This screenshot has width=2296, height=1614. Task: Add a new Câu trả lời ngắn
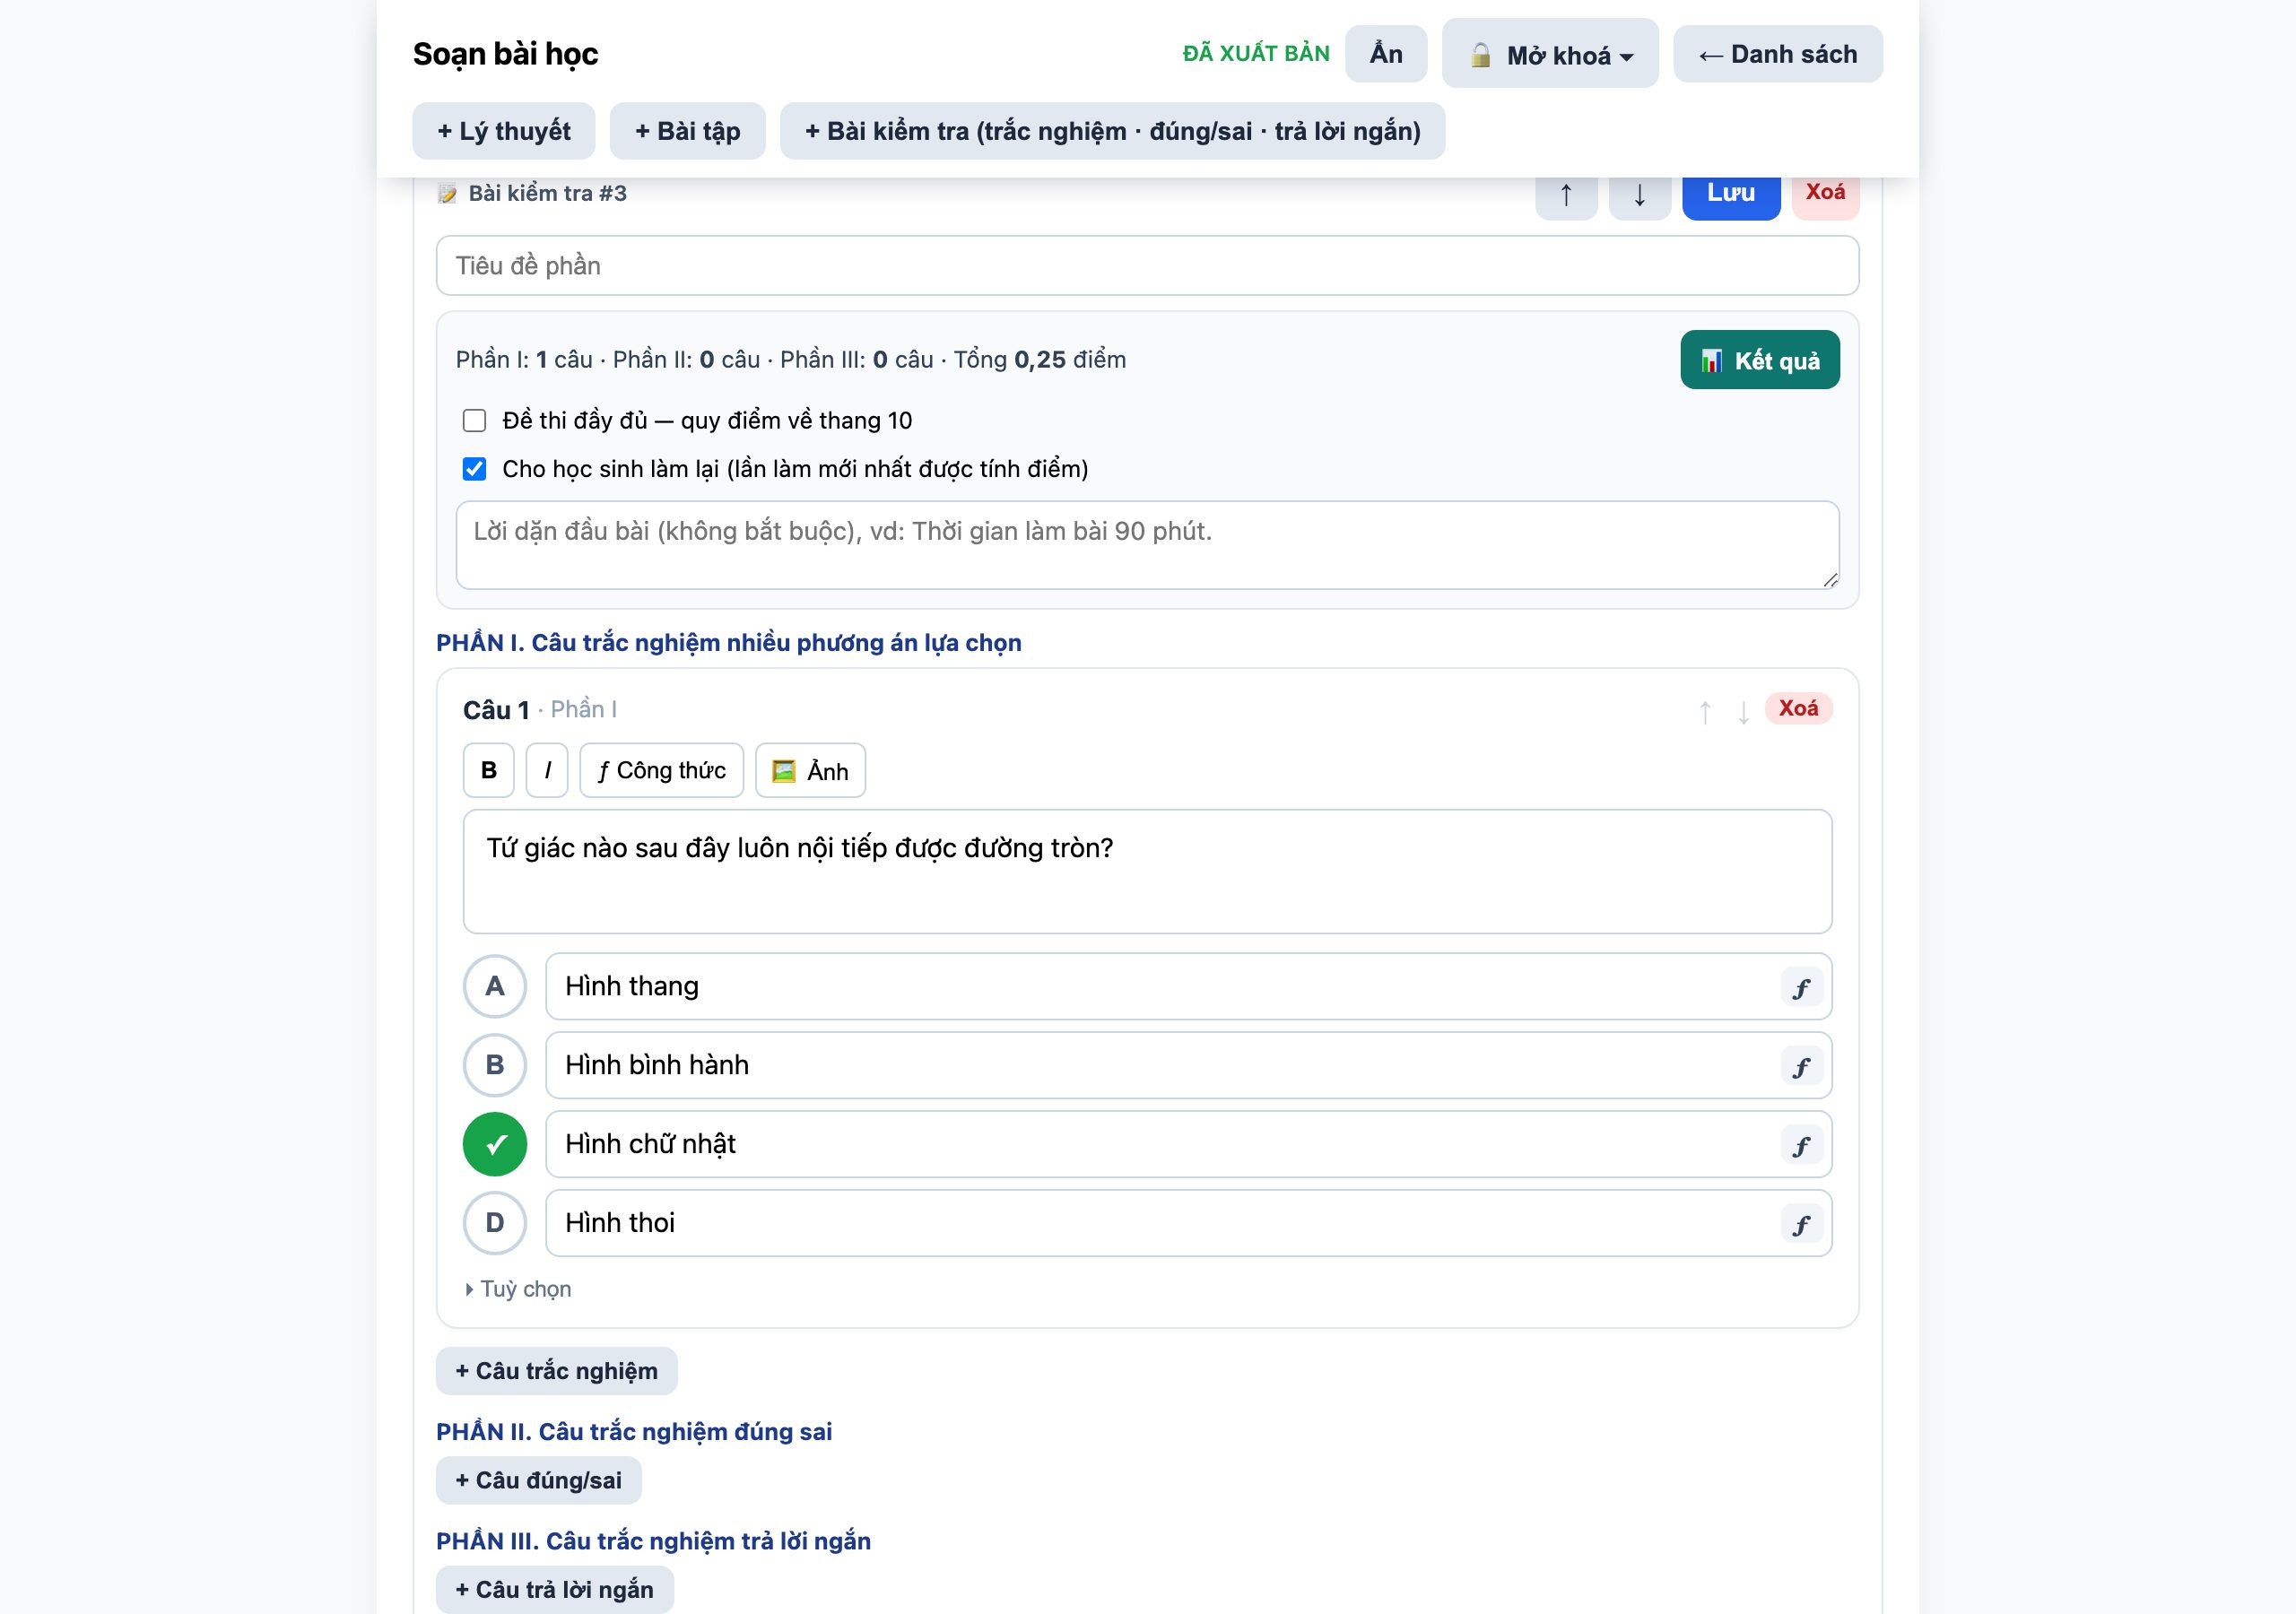[555, 1590]
